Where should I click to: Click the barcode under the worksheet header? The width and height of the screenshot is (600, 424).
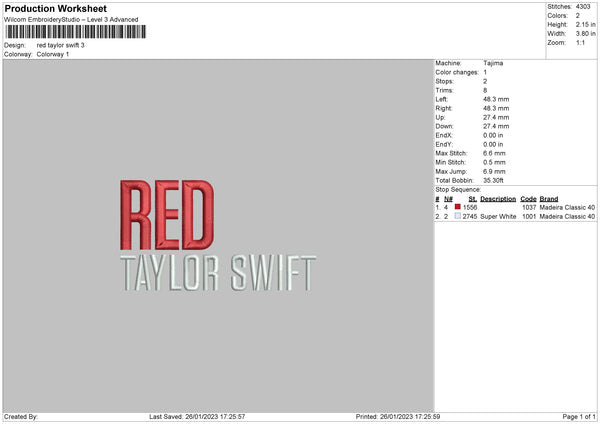75,32
